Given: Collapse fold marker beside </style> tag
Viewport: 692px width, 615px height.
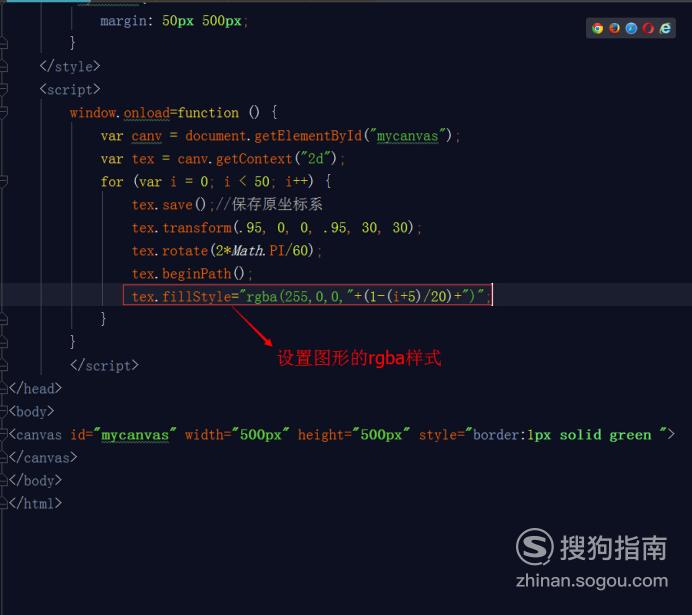Looking at the screenshot, I should (4, 67).
